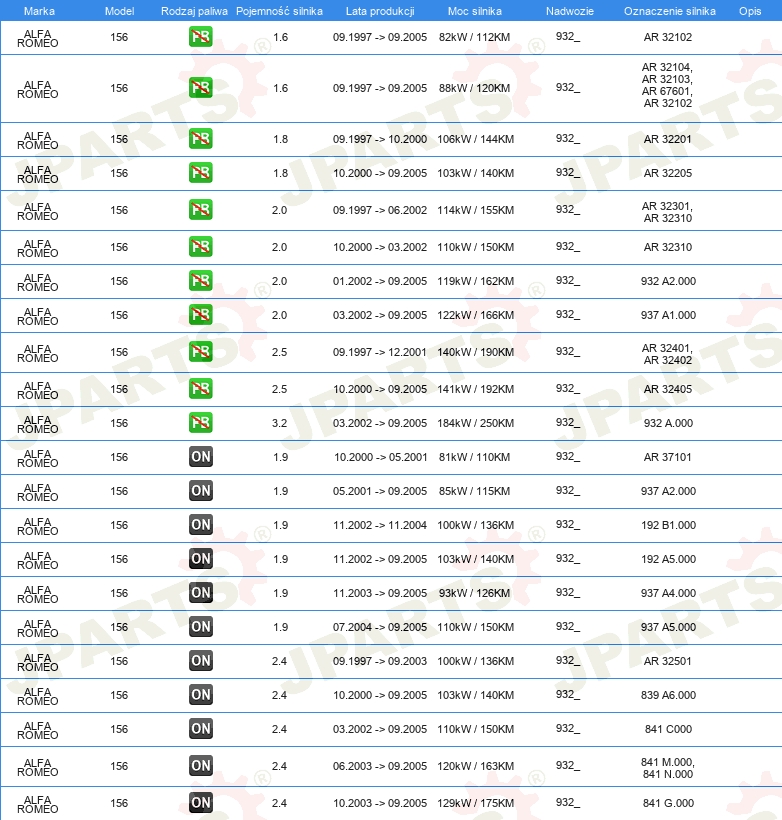
Task: Click ON diesel icon in 839 A6.000 row
Action: [x=201, y=694]
